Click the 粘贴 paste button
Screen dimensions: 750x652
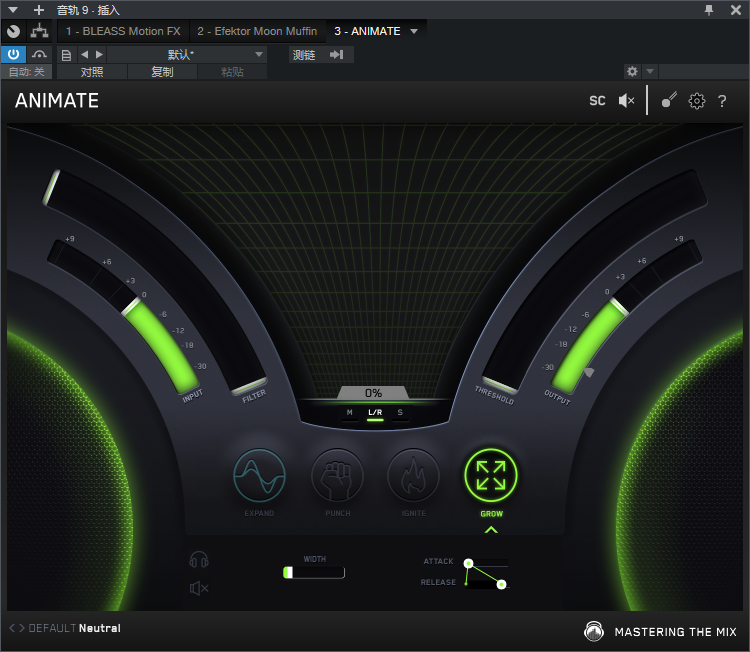(232, 72)
